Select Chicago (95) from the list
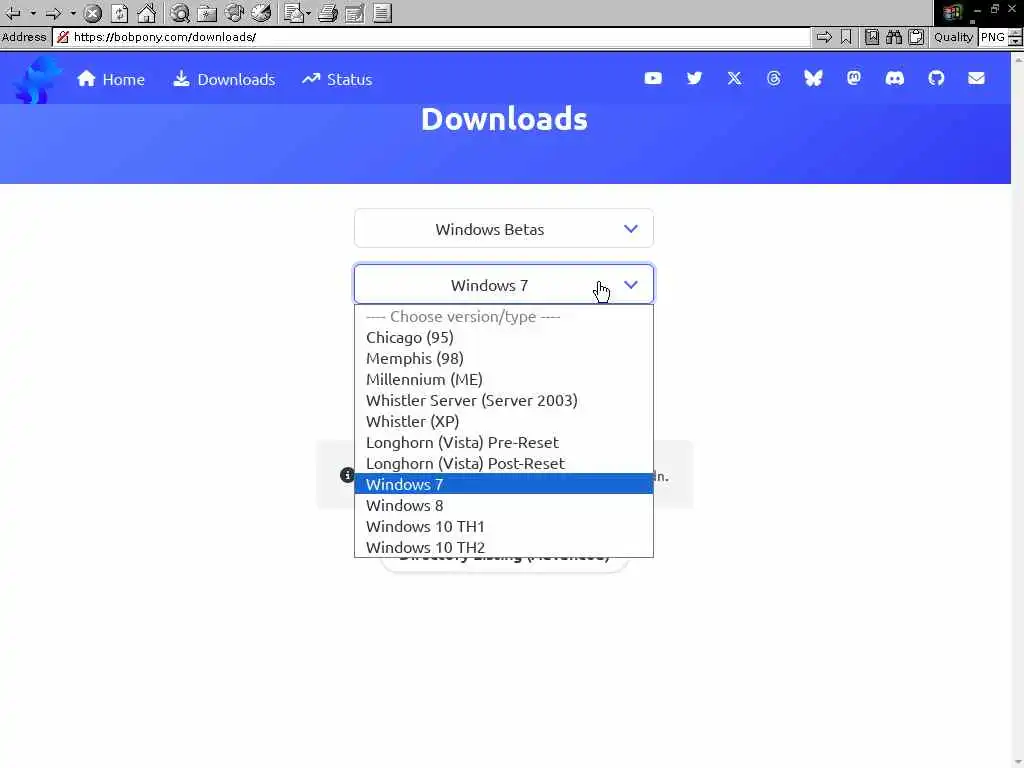This screenshot has height=768, width=1024. click(504, 338)
